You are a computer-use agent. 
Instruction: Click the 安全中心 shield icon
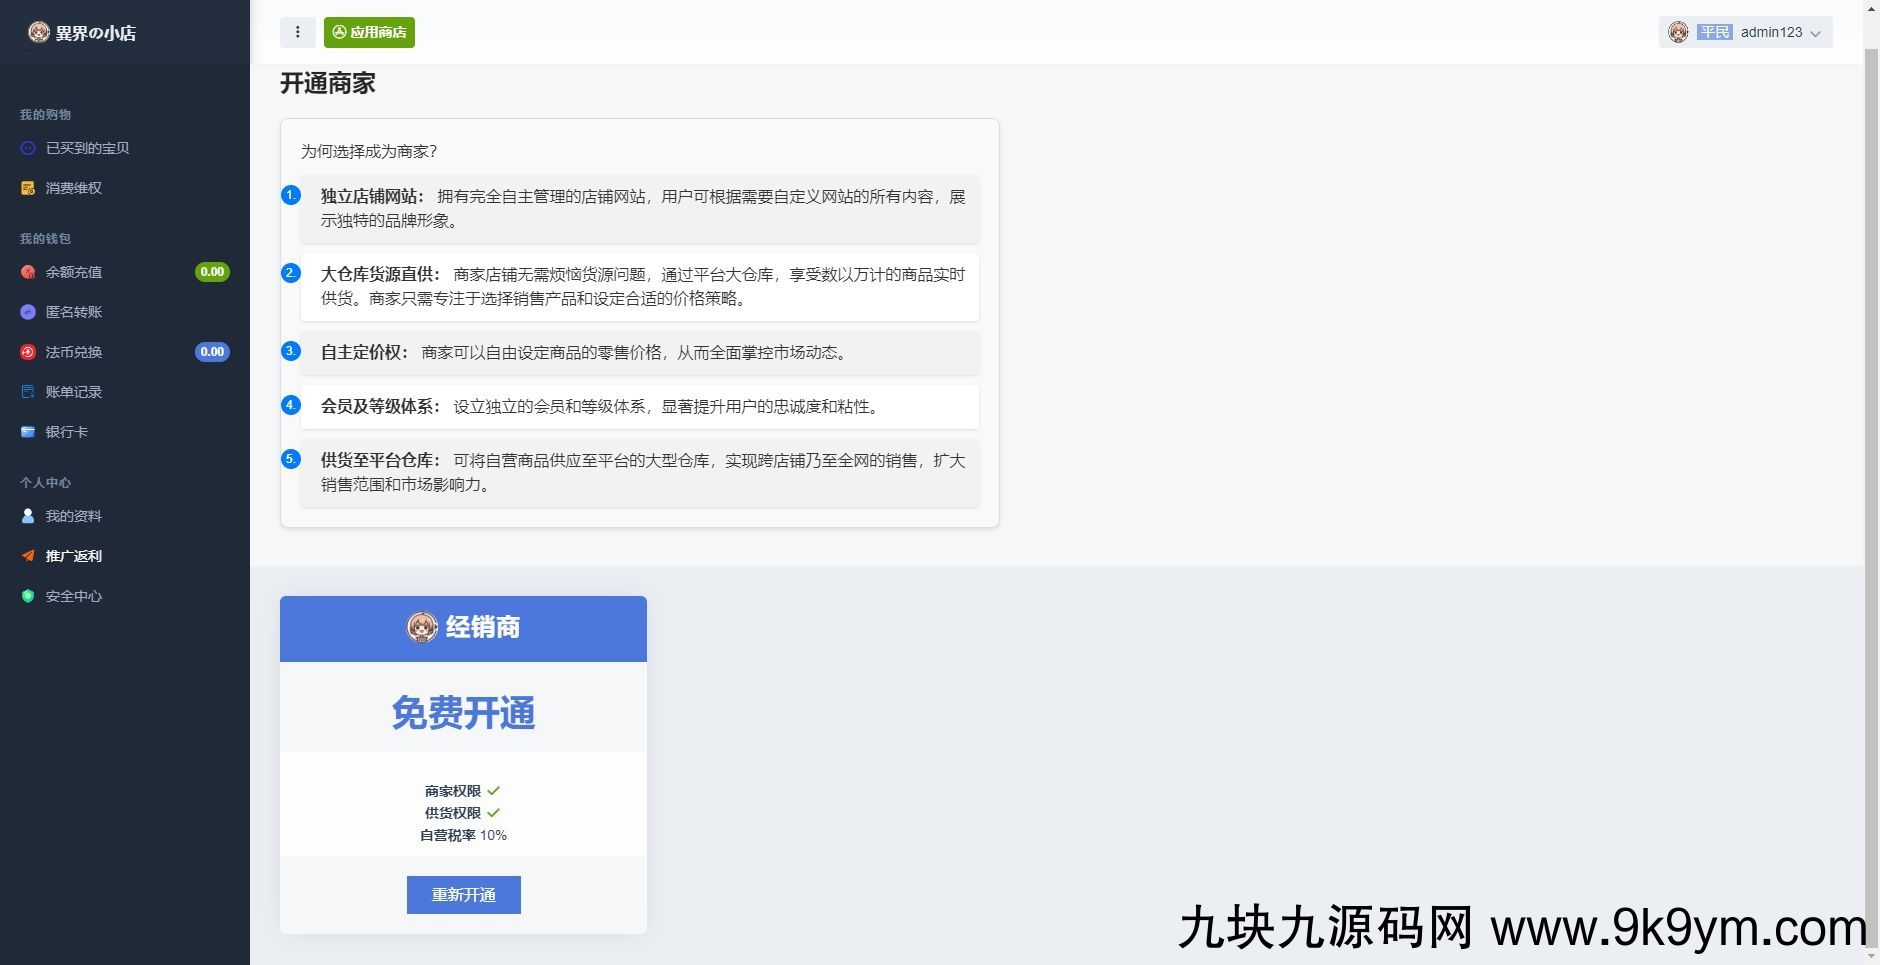tap(28, 596)
